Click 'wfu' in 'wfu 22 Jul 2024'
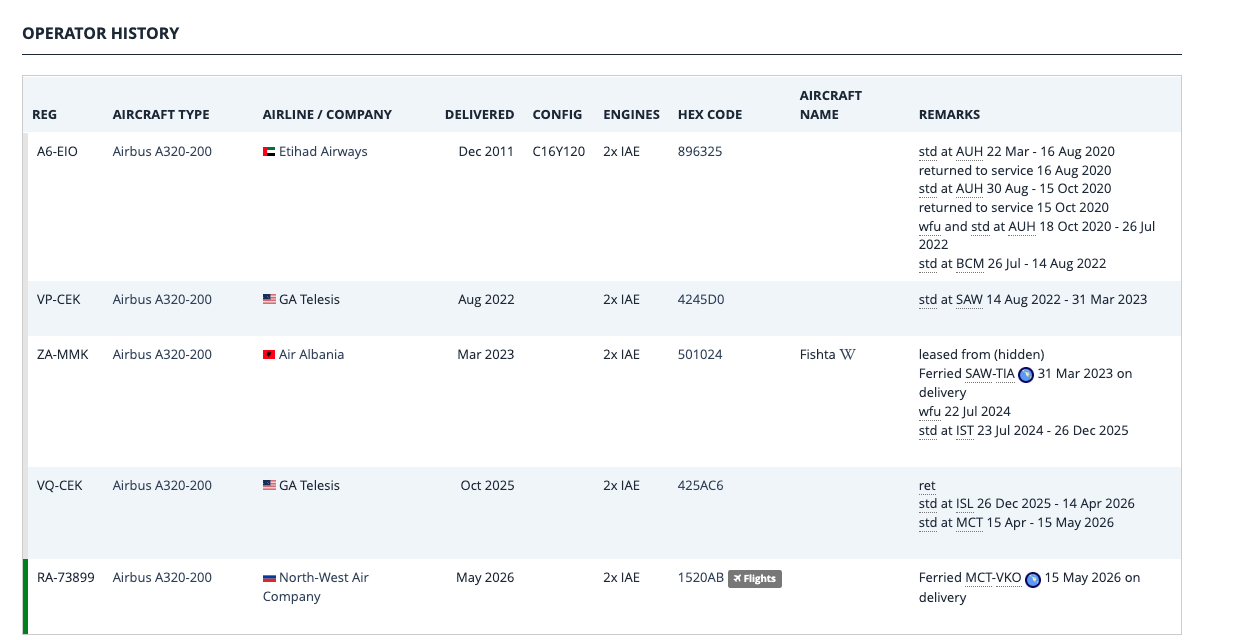Viewport: 1235px width, 640px height. (930, 412)
